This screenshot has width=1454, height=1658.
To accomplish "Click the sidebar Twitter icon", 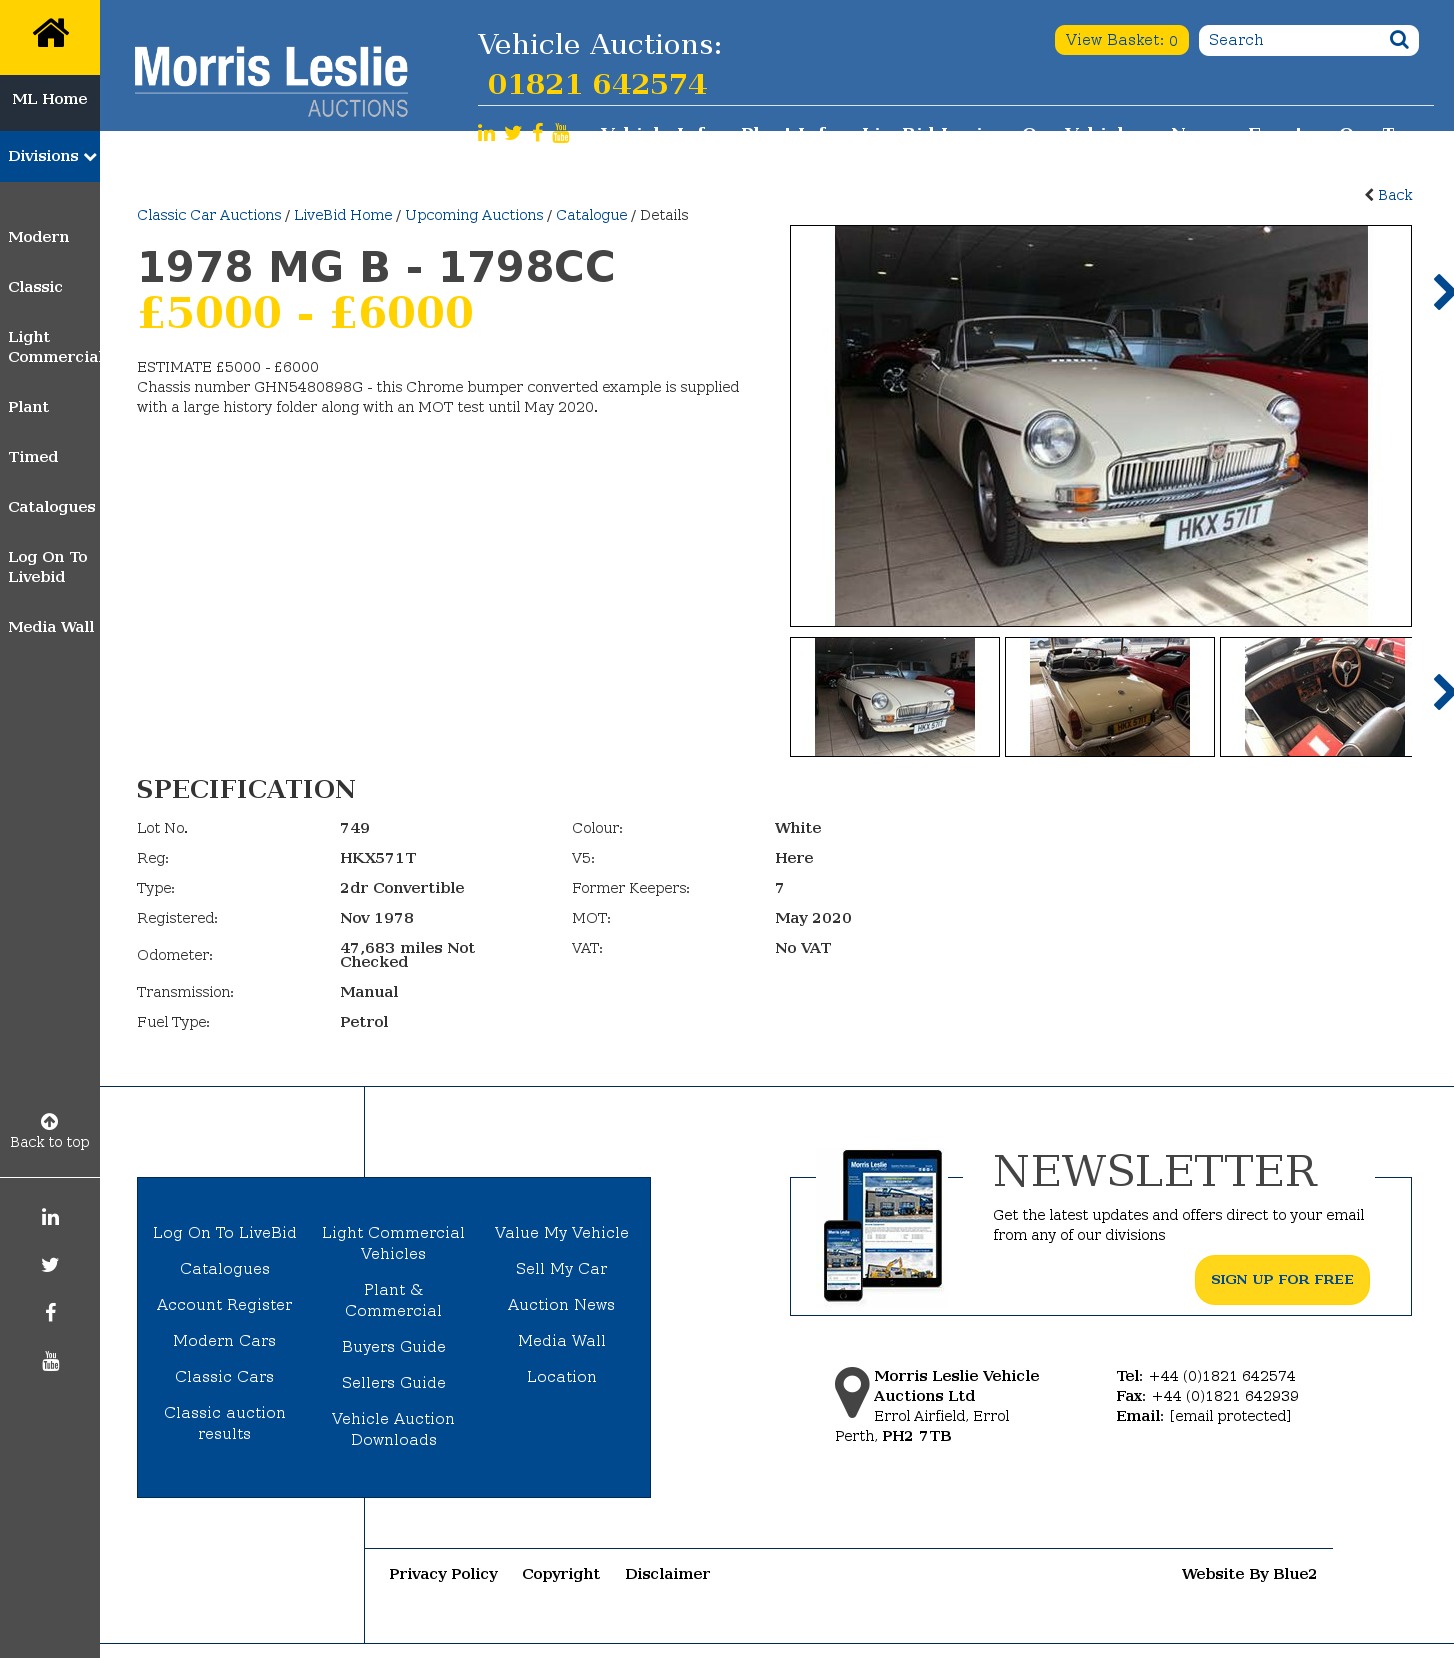I will tap(50, 1265).
